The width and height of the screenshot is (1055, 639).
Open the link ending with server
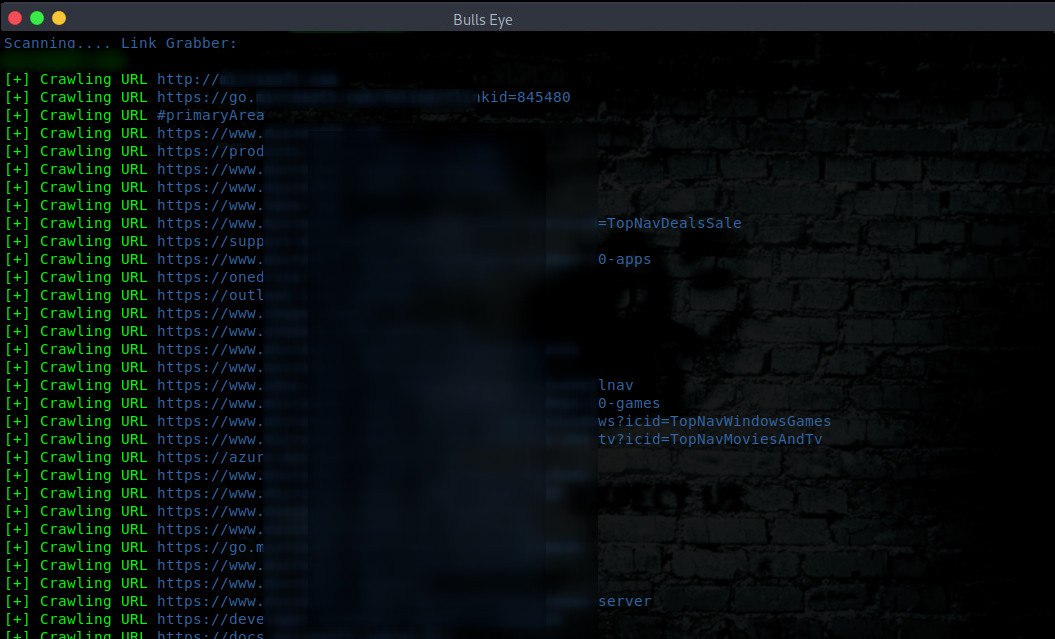624,601
